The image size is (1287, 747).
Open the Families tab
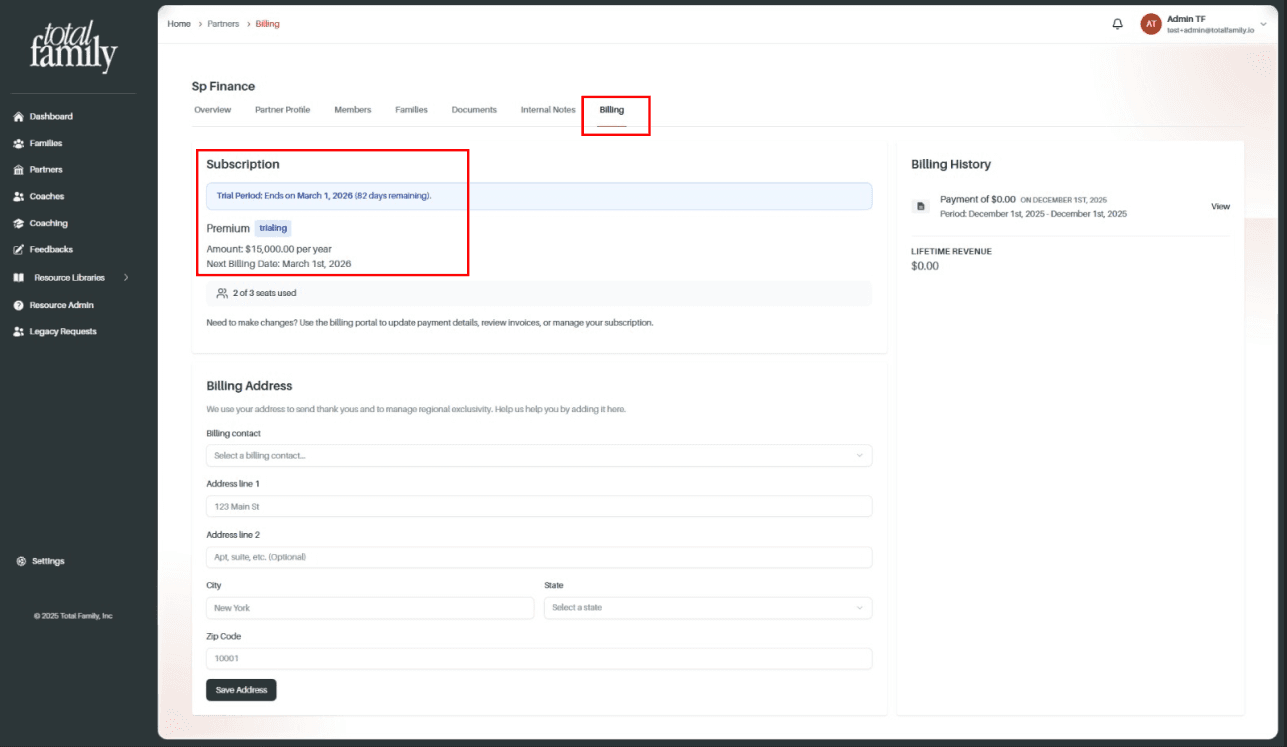(x=411, y=110)
